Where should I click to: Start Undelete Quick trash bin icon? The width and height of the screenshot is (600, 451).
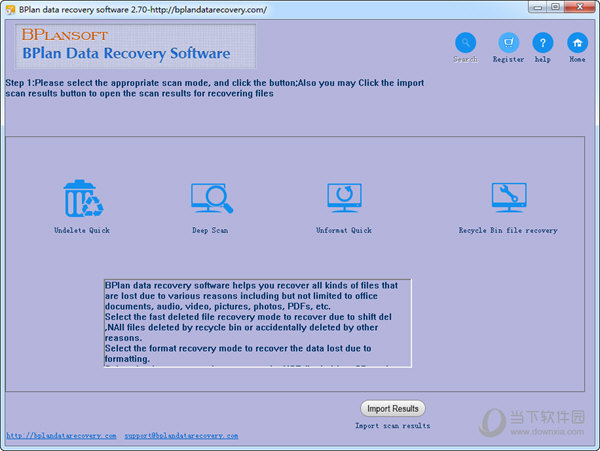(x=83, y=199)
